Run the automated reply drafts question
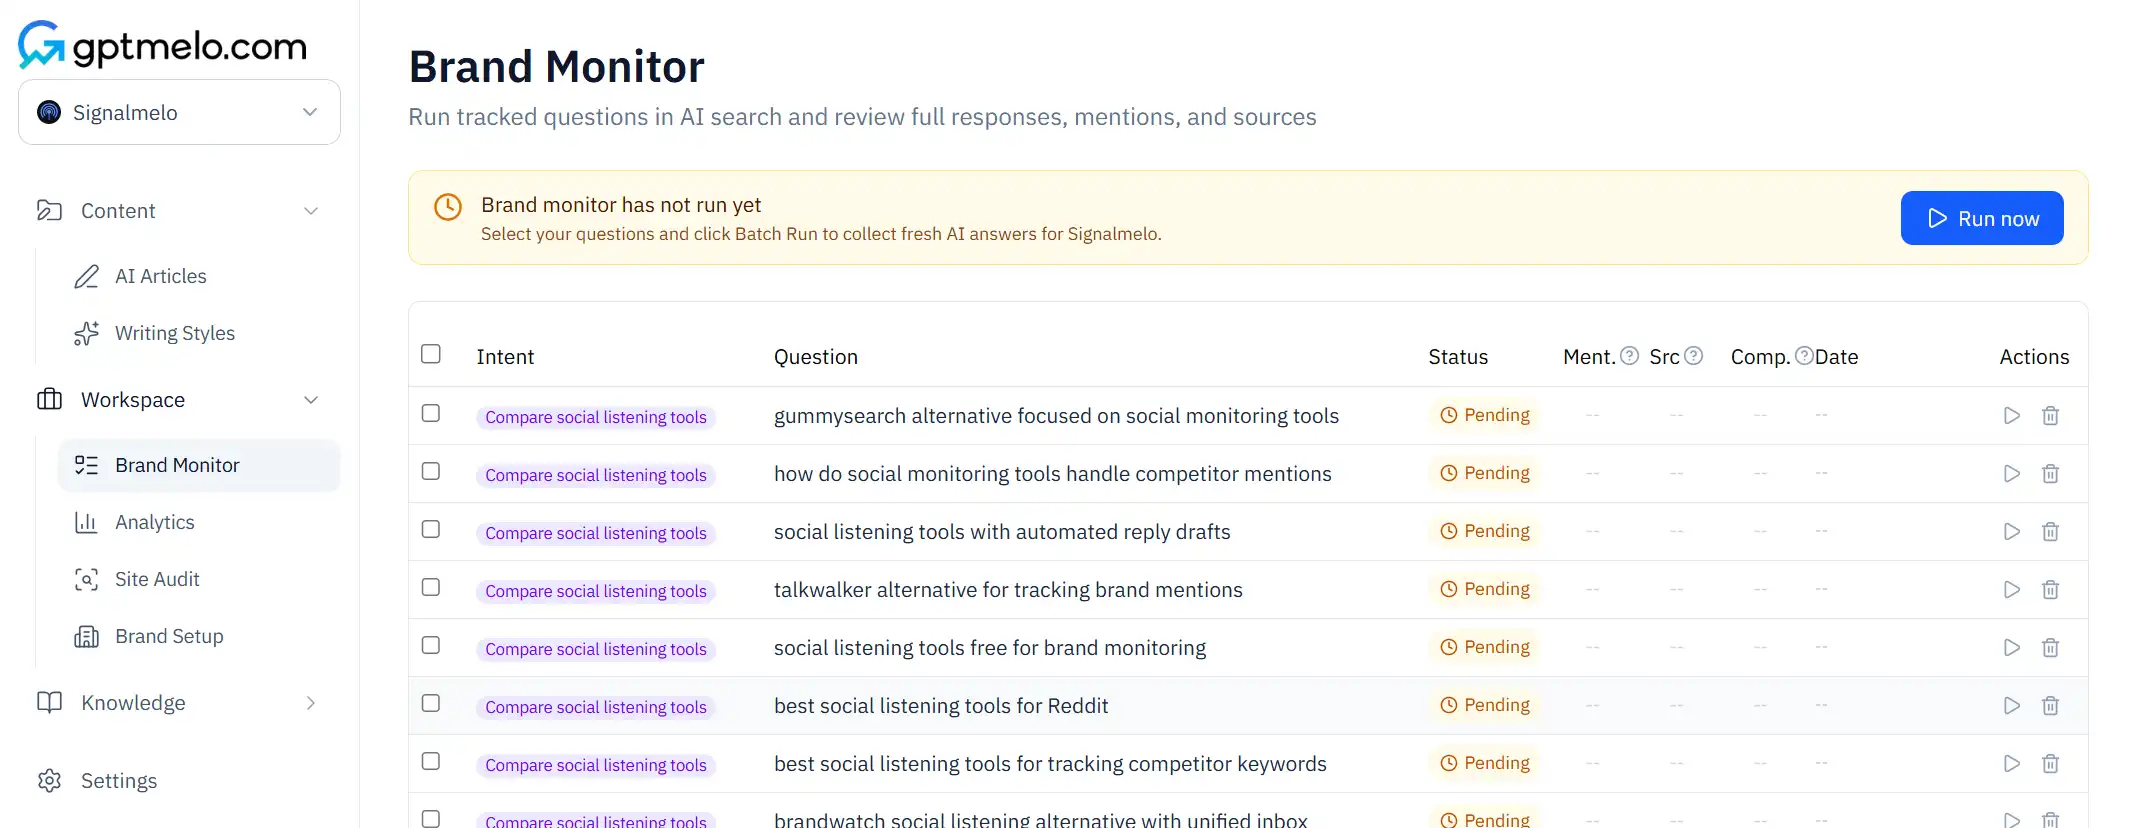Screen dimensions: 2132x828 tap(2012, 532)
